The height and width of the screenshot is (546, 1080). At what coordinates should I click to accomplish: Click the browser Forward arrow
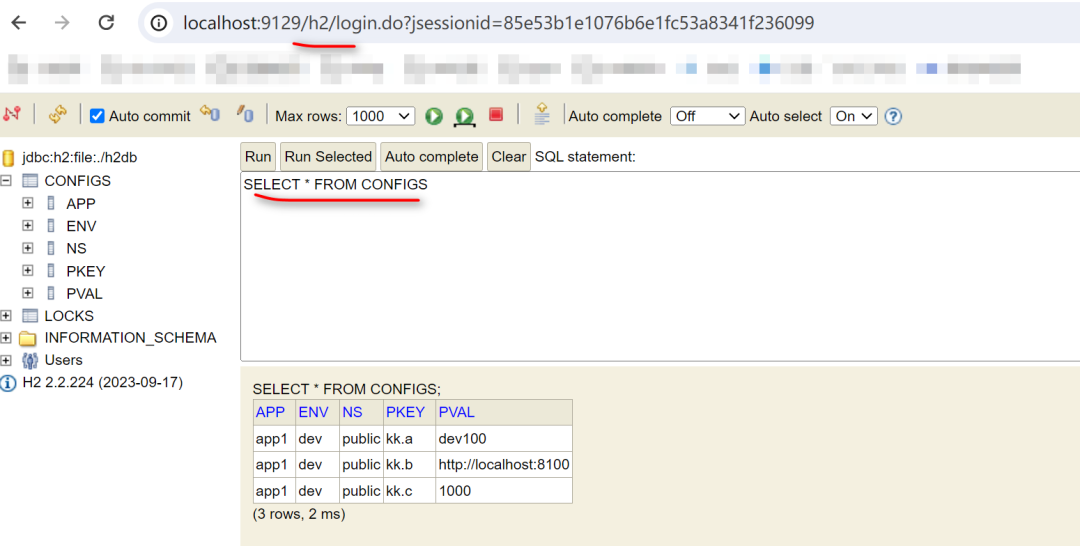(62, 23)
